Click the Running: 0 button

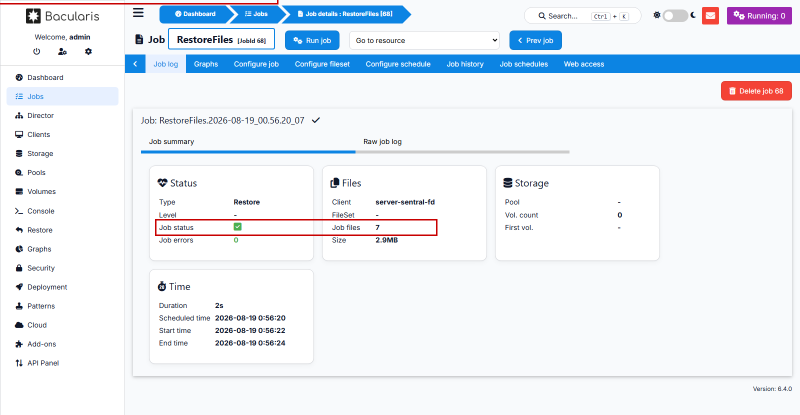(x=759, y=16)
